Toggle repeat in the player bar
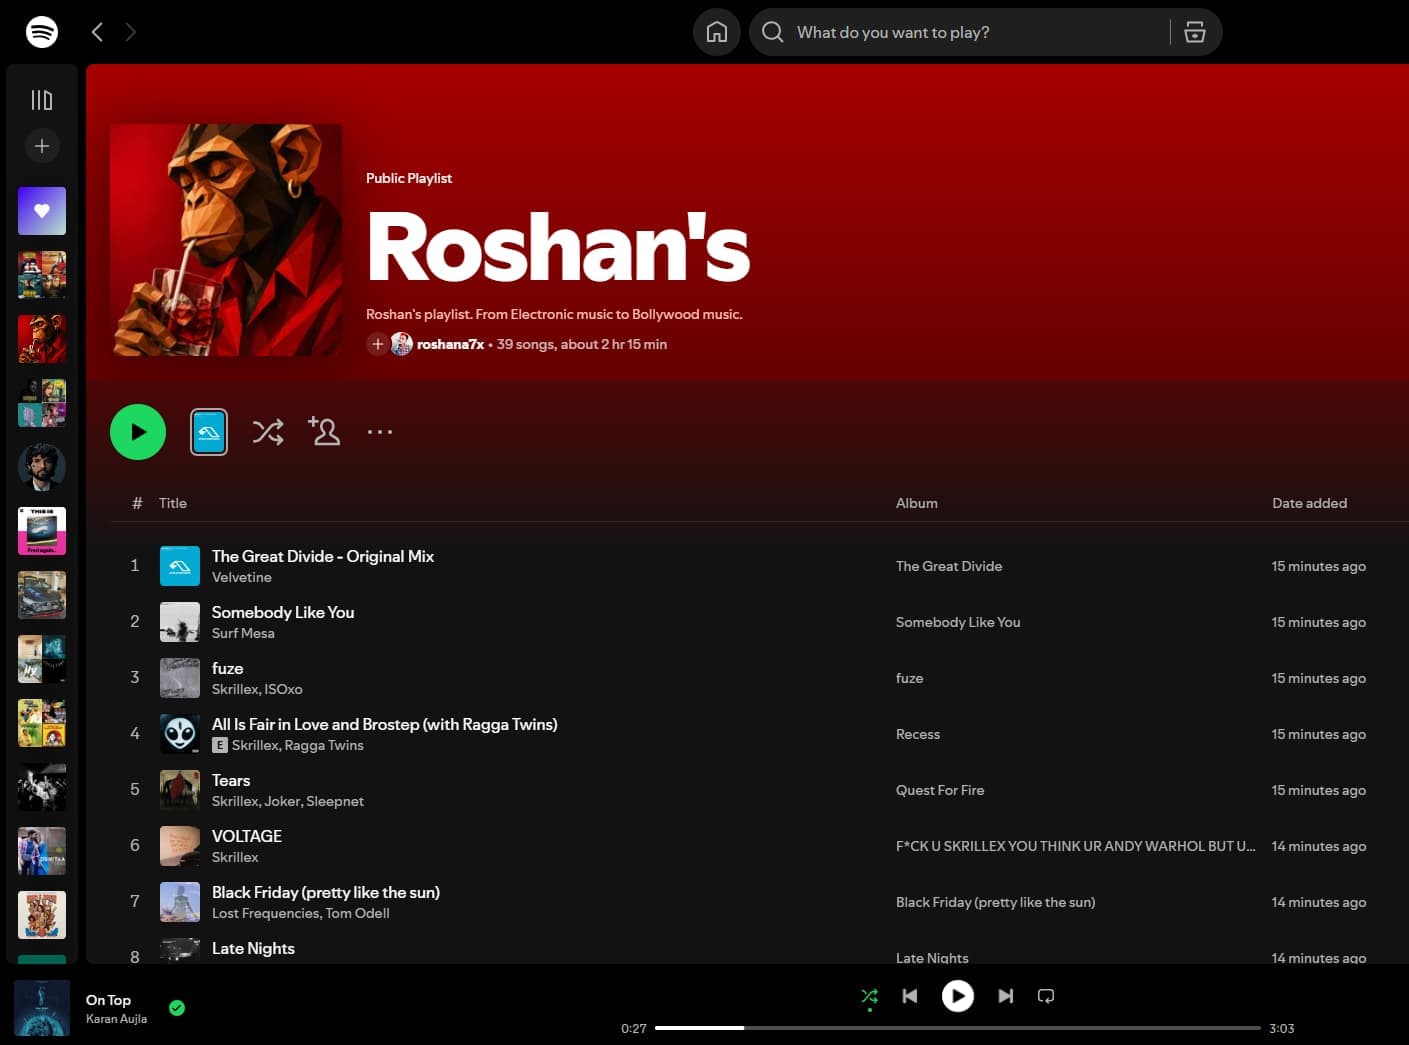The image size is (1409, 1045). point(1046,996)
